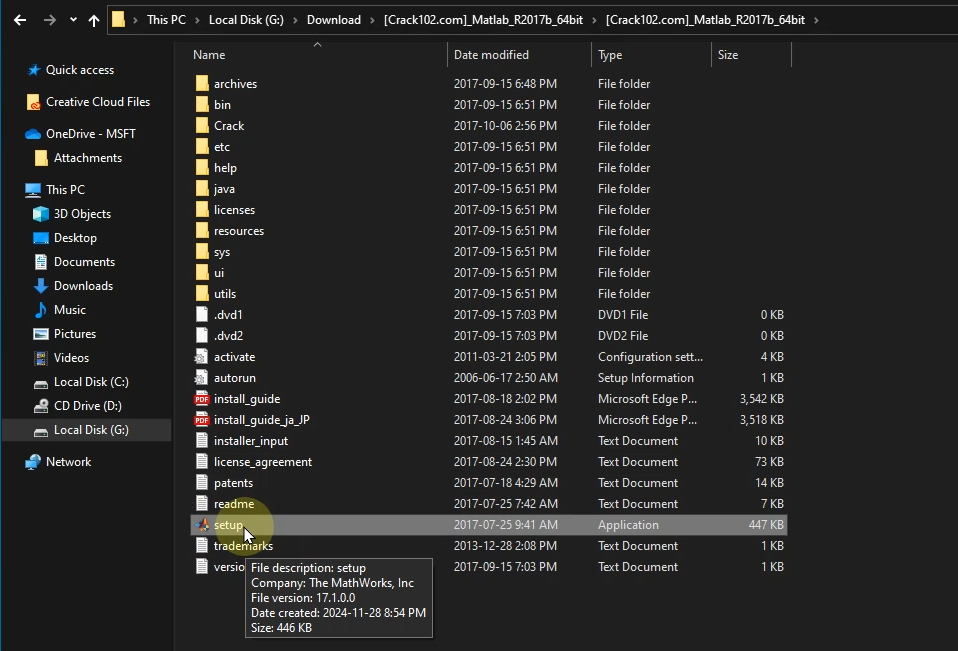This screenshot has height=651, width=958.
Task: Select the license_agreement text document
Action: point(262,462)
